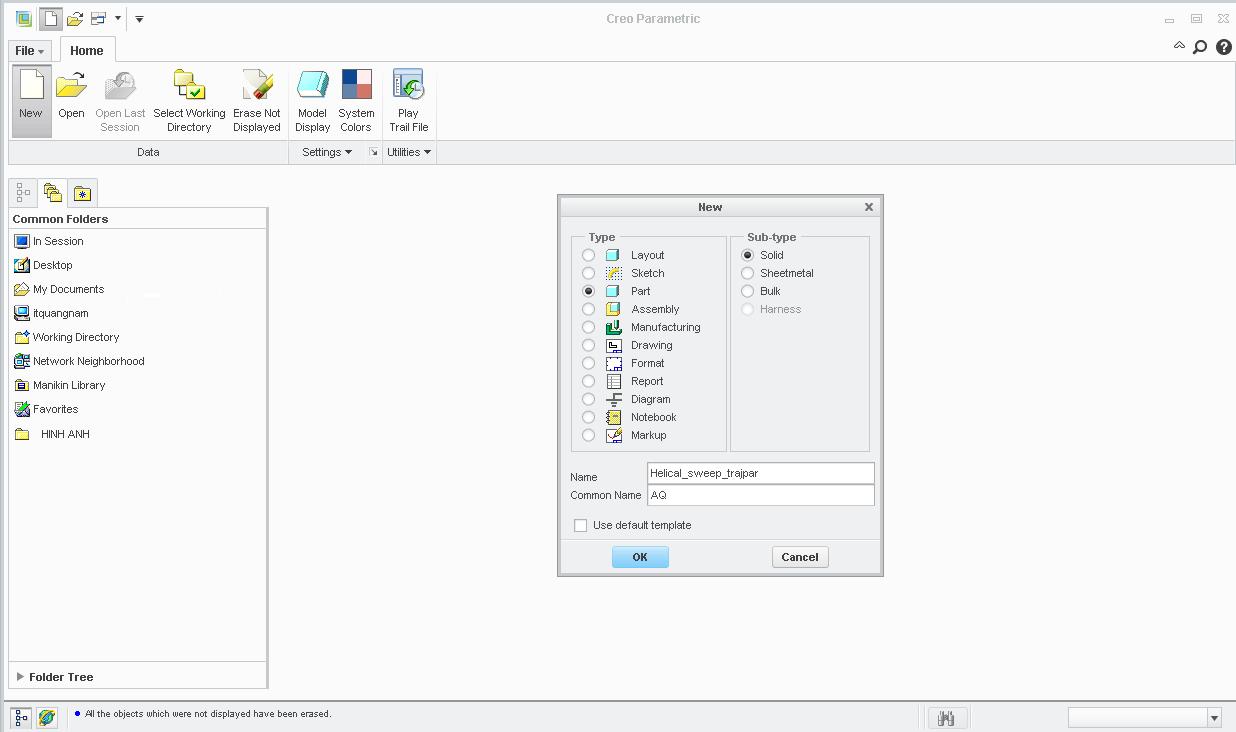Click OK in the New dialog
Image resolution: width=1236 pixels, height=732 pixels.
click(x=640, y=557)
